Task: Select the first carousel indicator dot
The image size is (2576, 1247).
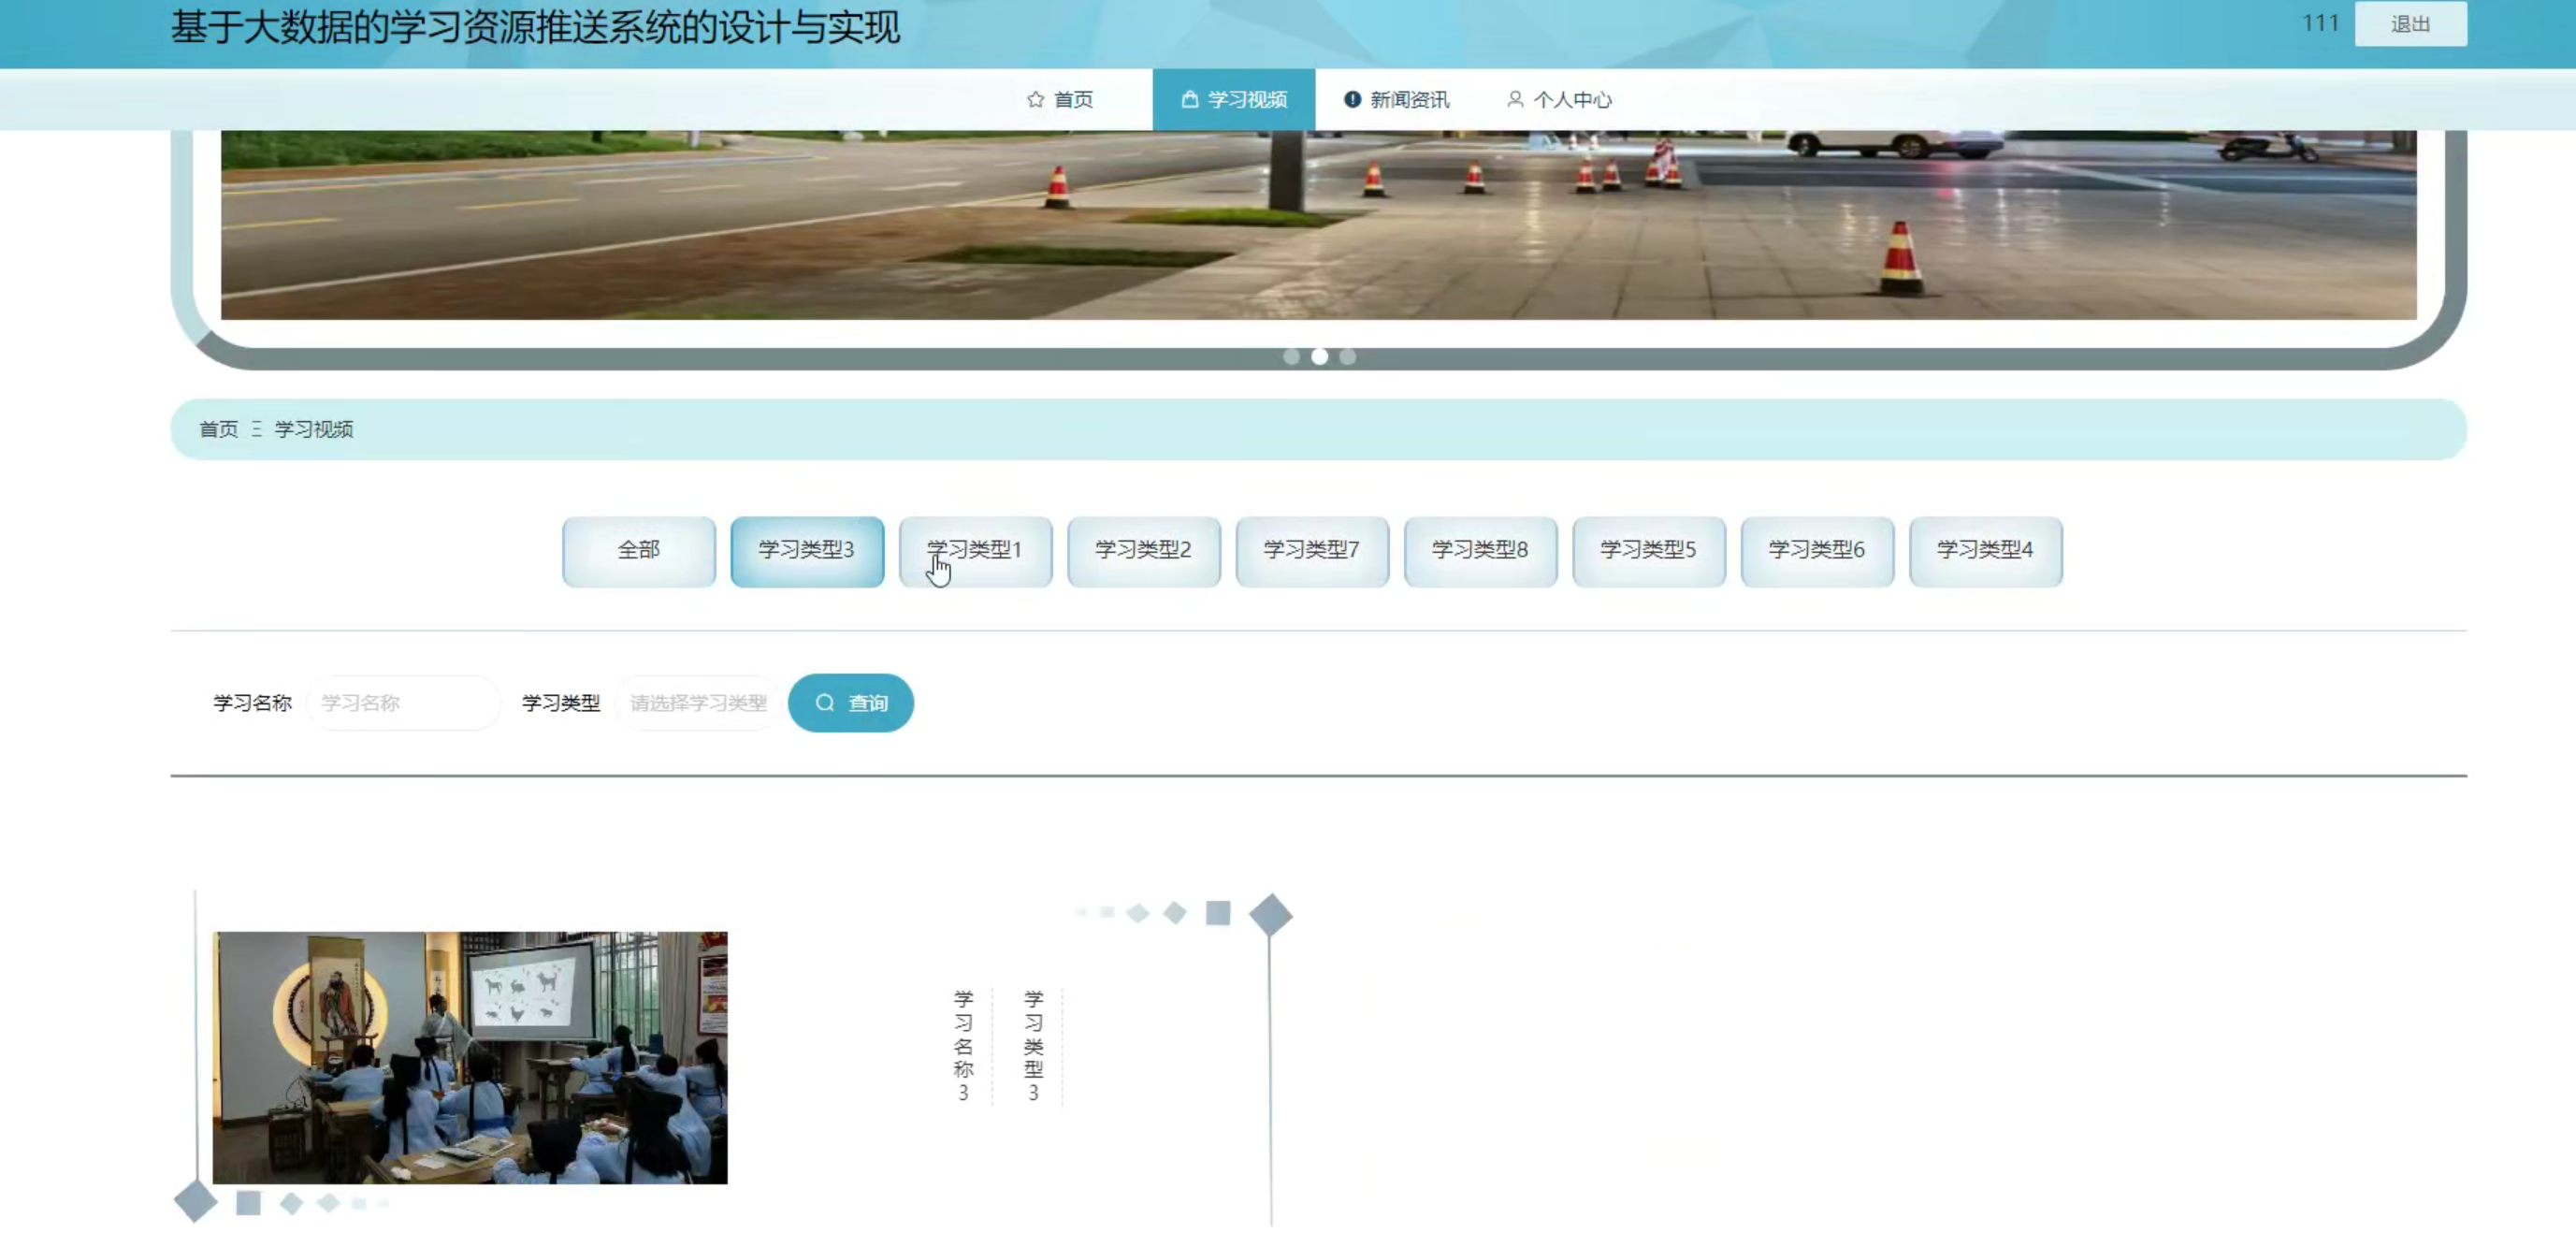Action: point(1291,356)
